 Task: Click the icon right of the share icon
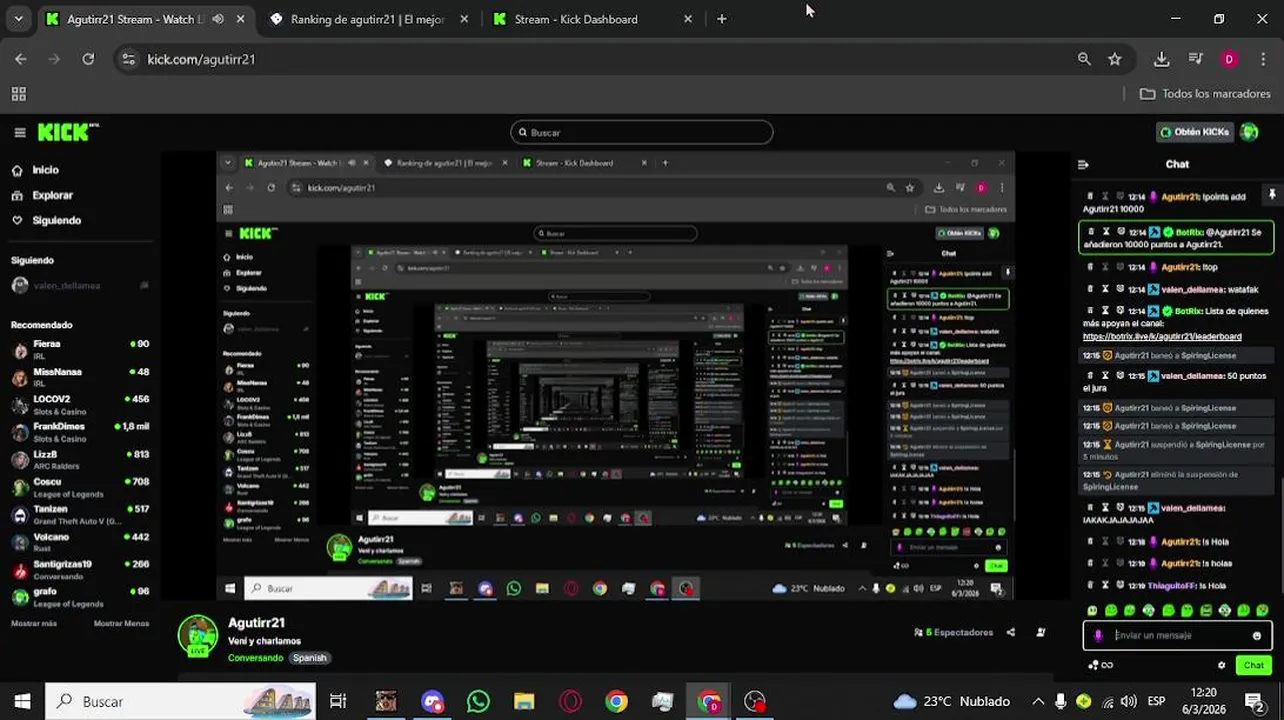(x=1040, y=632)
